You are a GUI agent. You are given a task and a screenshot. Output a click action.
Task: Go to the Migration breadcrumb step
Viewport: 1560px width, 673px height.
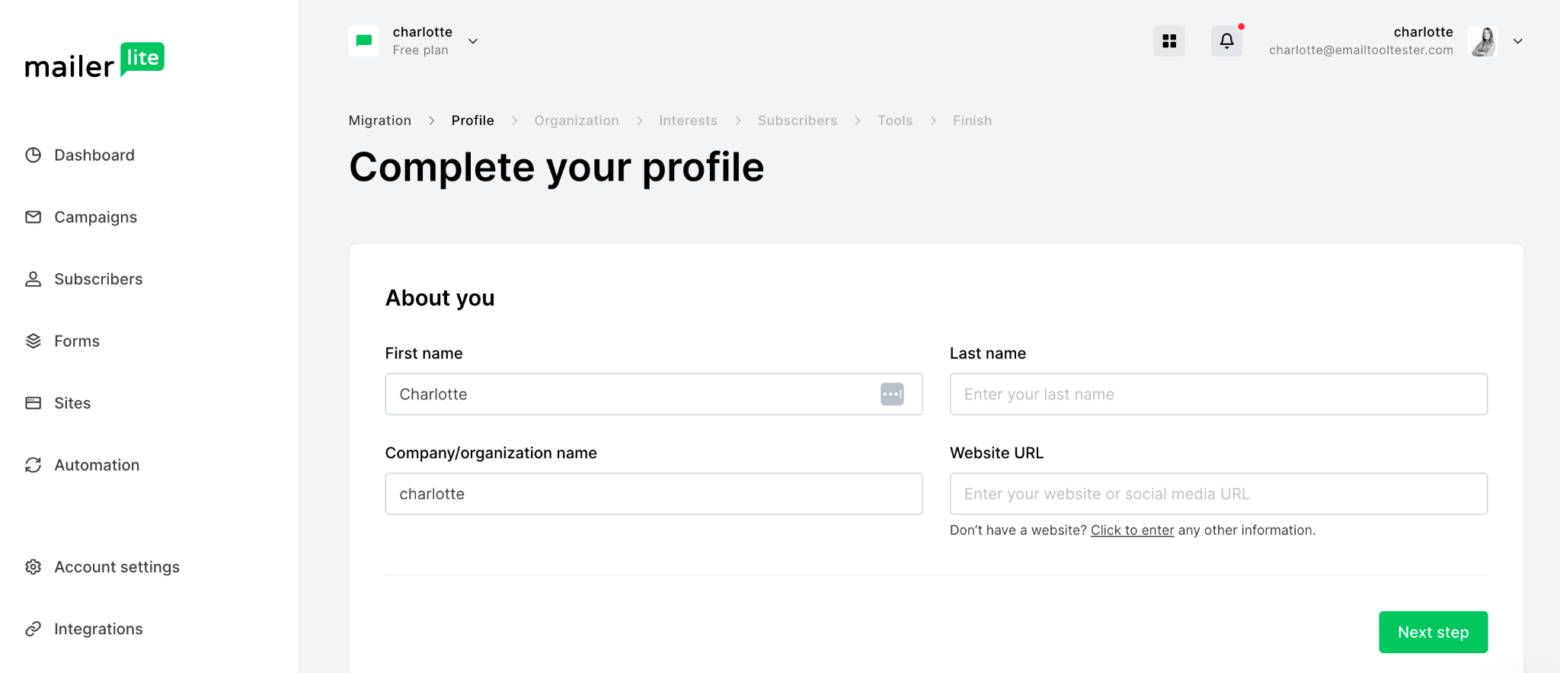pyautogui.click(x=379, y=120)
